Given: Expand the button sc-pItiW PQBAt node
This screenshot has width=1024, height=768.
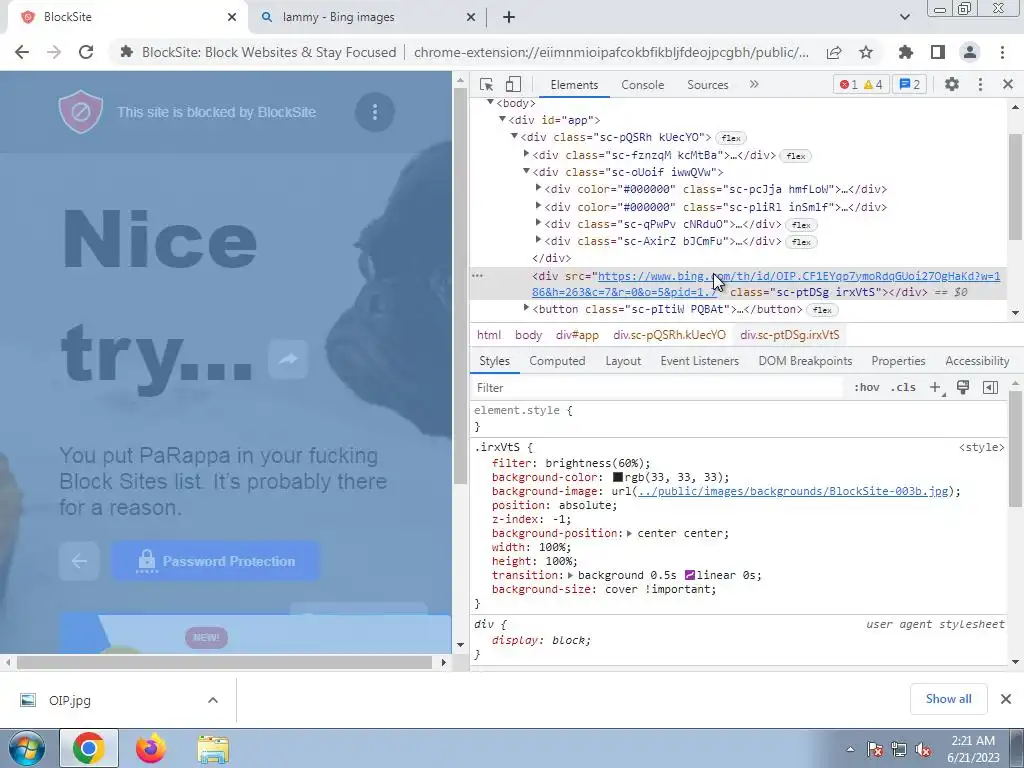Looking at the screenshot, I should [526, 308].
